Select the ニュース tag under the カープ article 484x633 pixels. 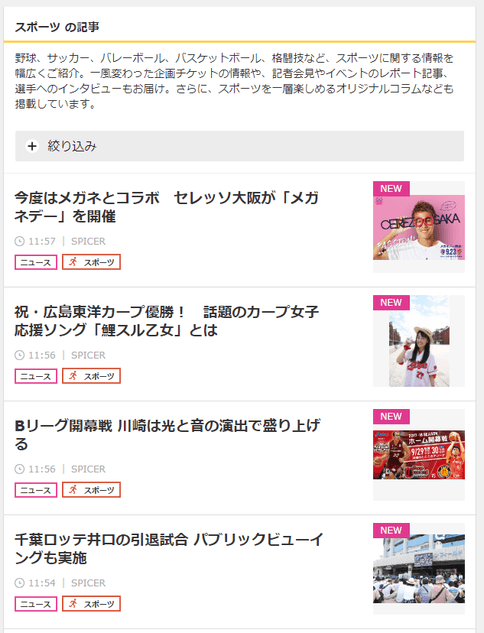[36, 376]
